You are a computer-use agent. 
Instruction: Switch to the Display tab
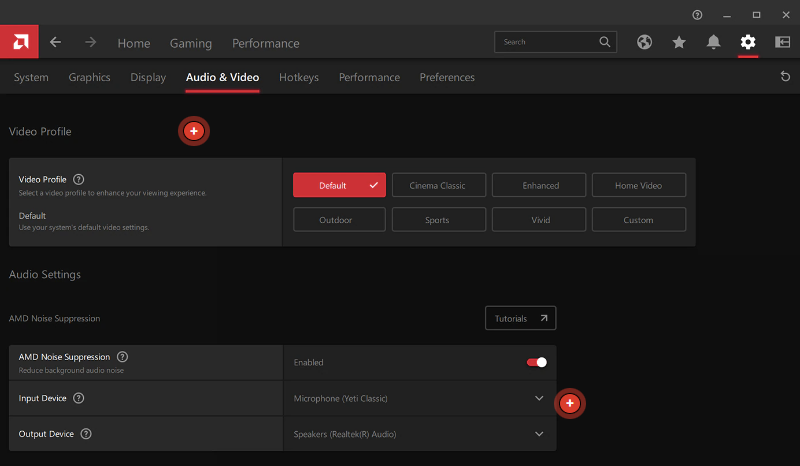coord(148,77)
